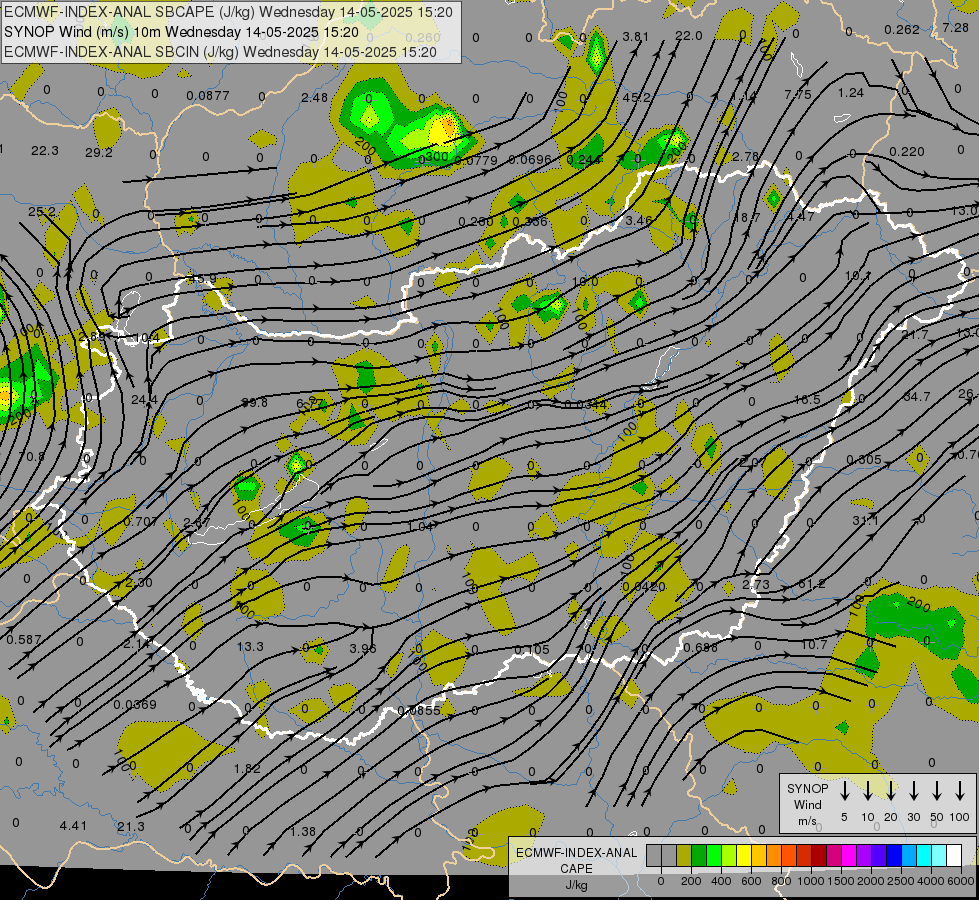The width and height of the screenshot is (979, 900).
Task: Click 'SYNOP Wind m/s' legend label
Action: click(807, 804)
